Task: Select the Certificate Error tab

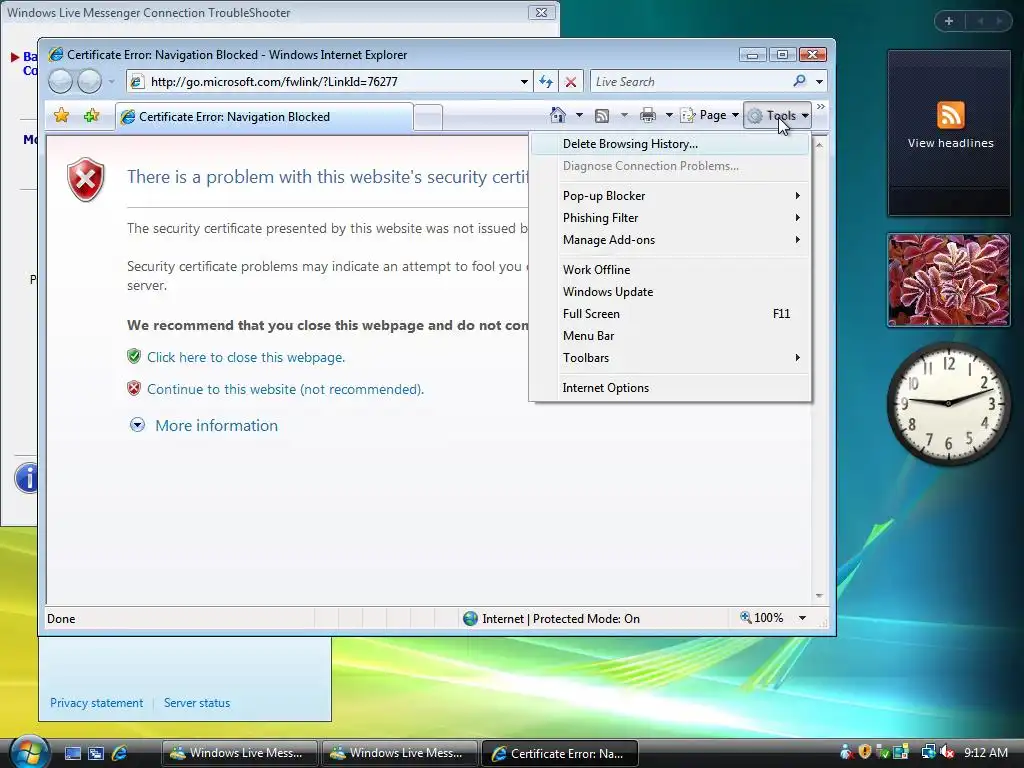Action: pyautogui.click(x=264, y=117)
